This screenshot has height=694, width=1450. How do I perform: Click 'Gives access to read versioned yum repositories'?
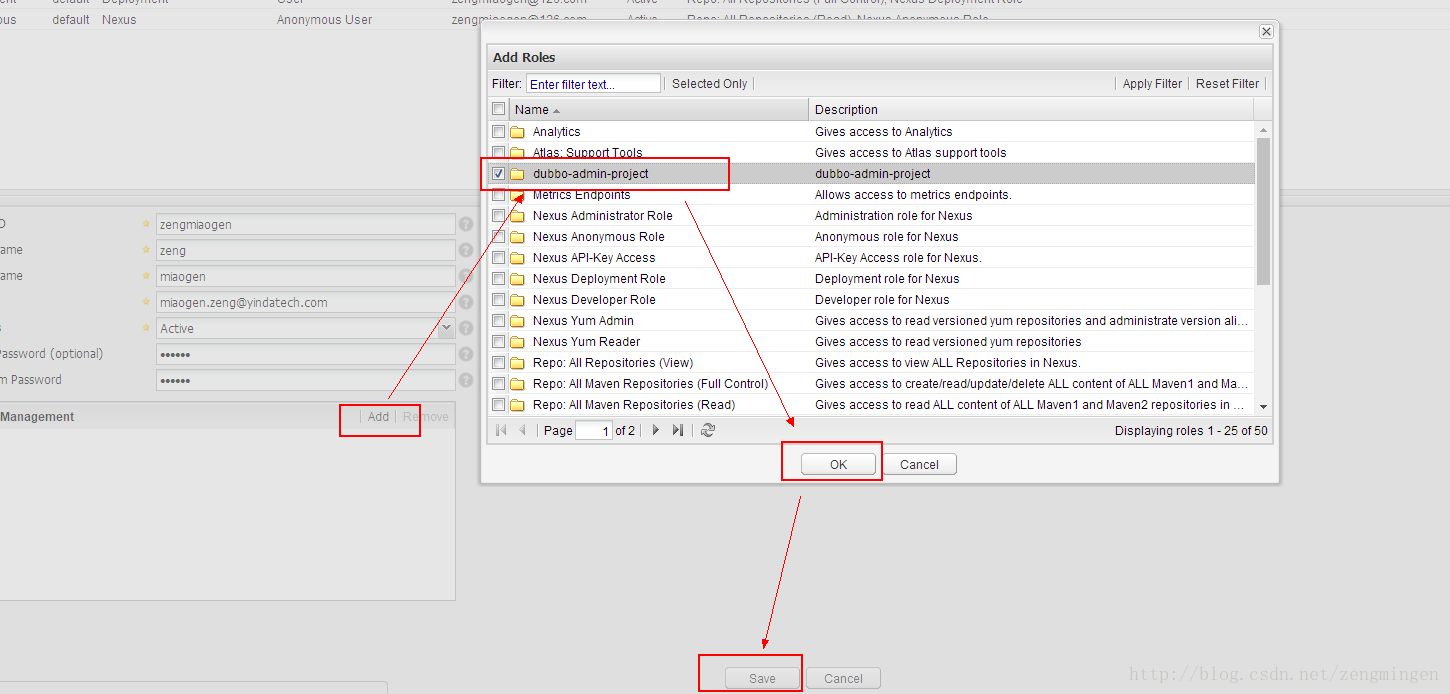[948, 342]
